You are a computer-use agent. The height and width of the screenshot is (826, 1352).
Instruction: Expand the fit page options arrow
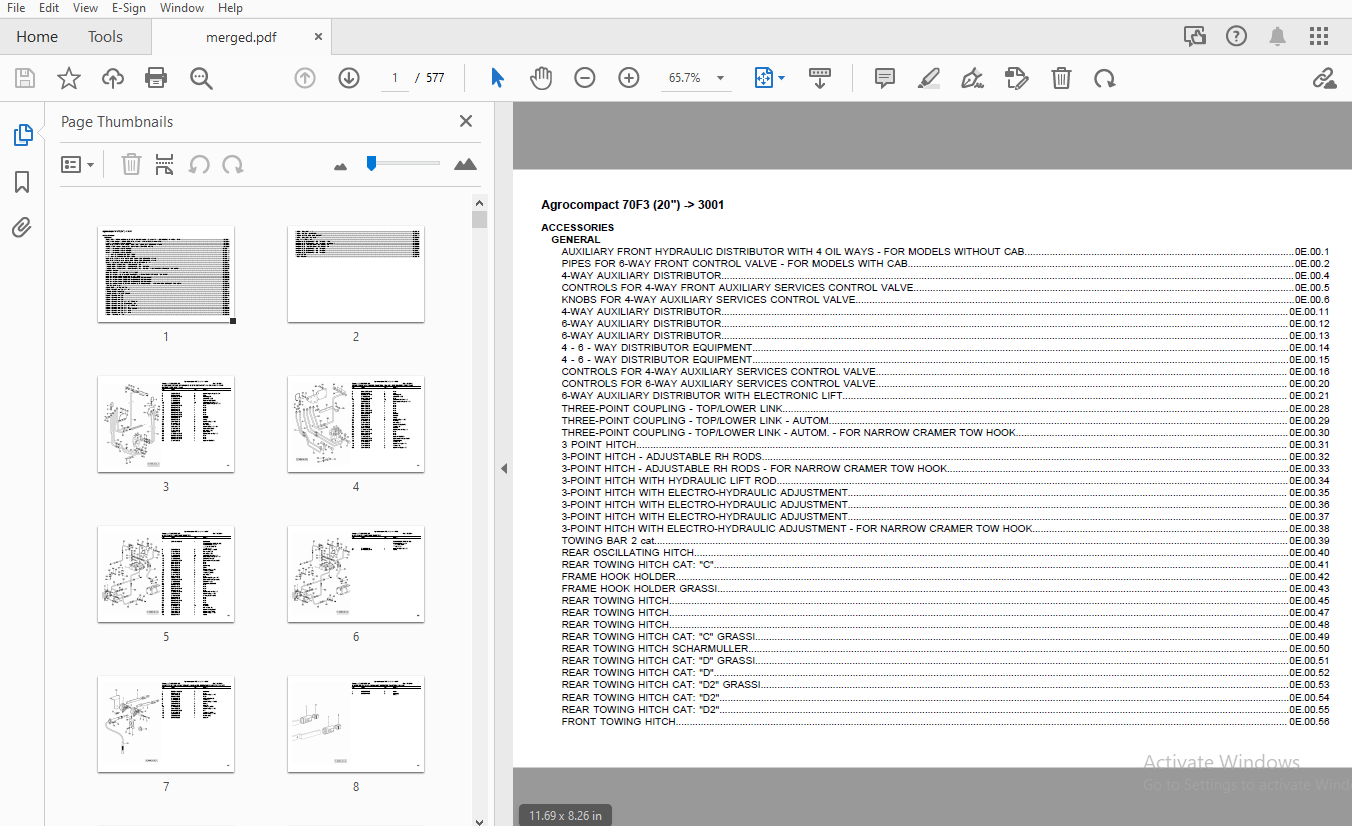[781, 78]
